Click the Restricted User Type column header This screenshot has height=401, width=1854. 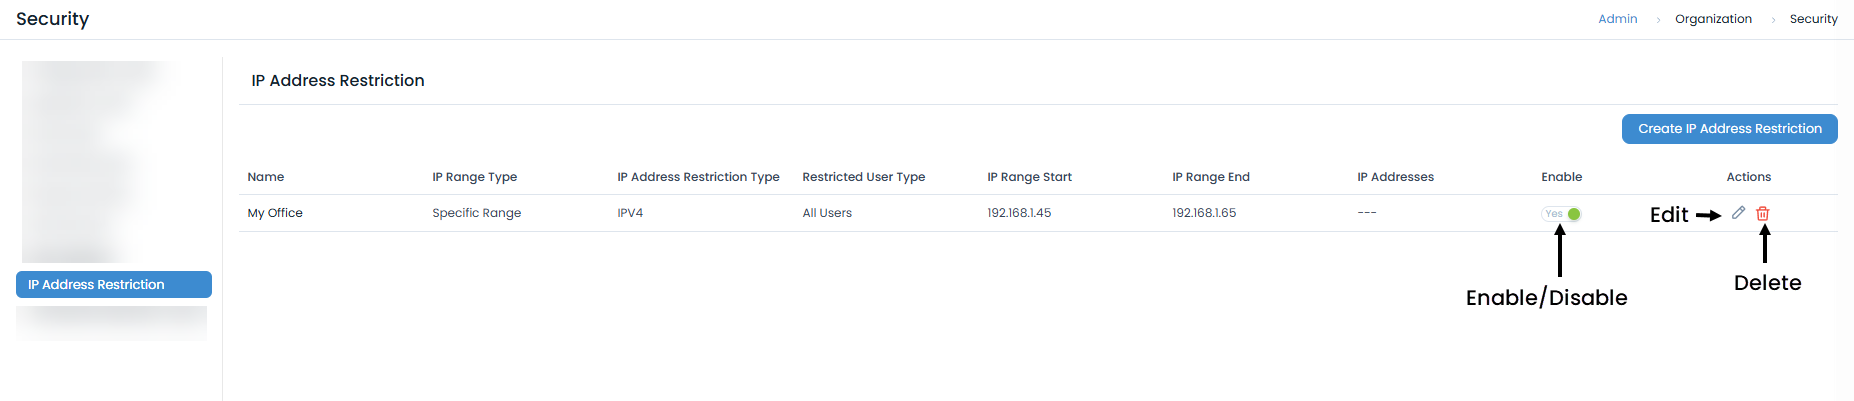pyautogui.click(x=863, y=177)
